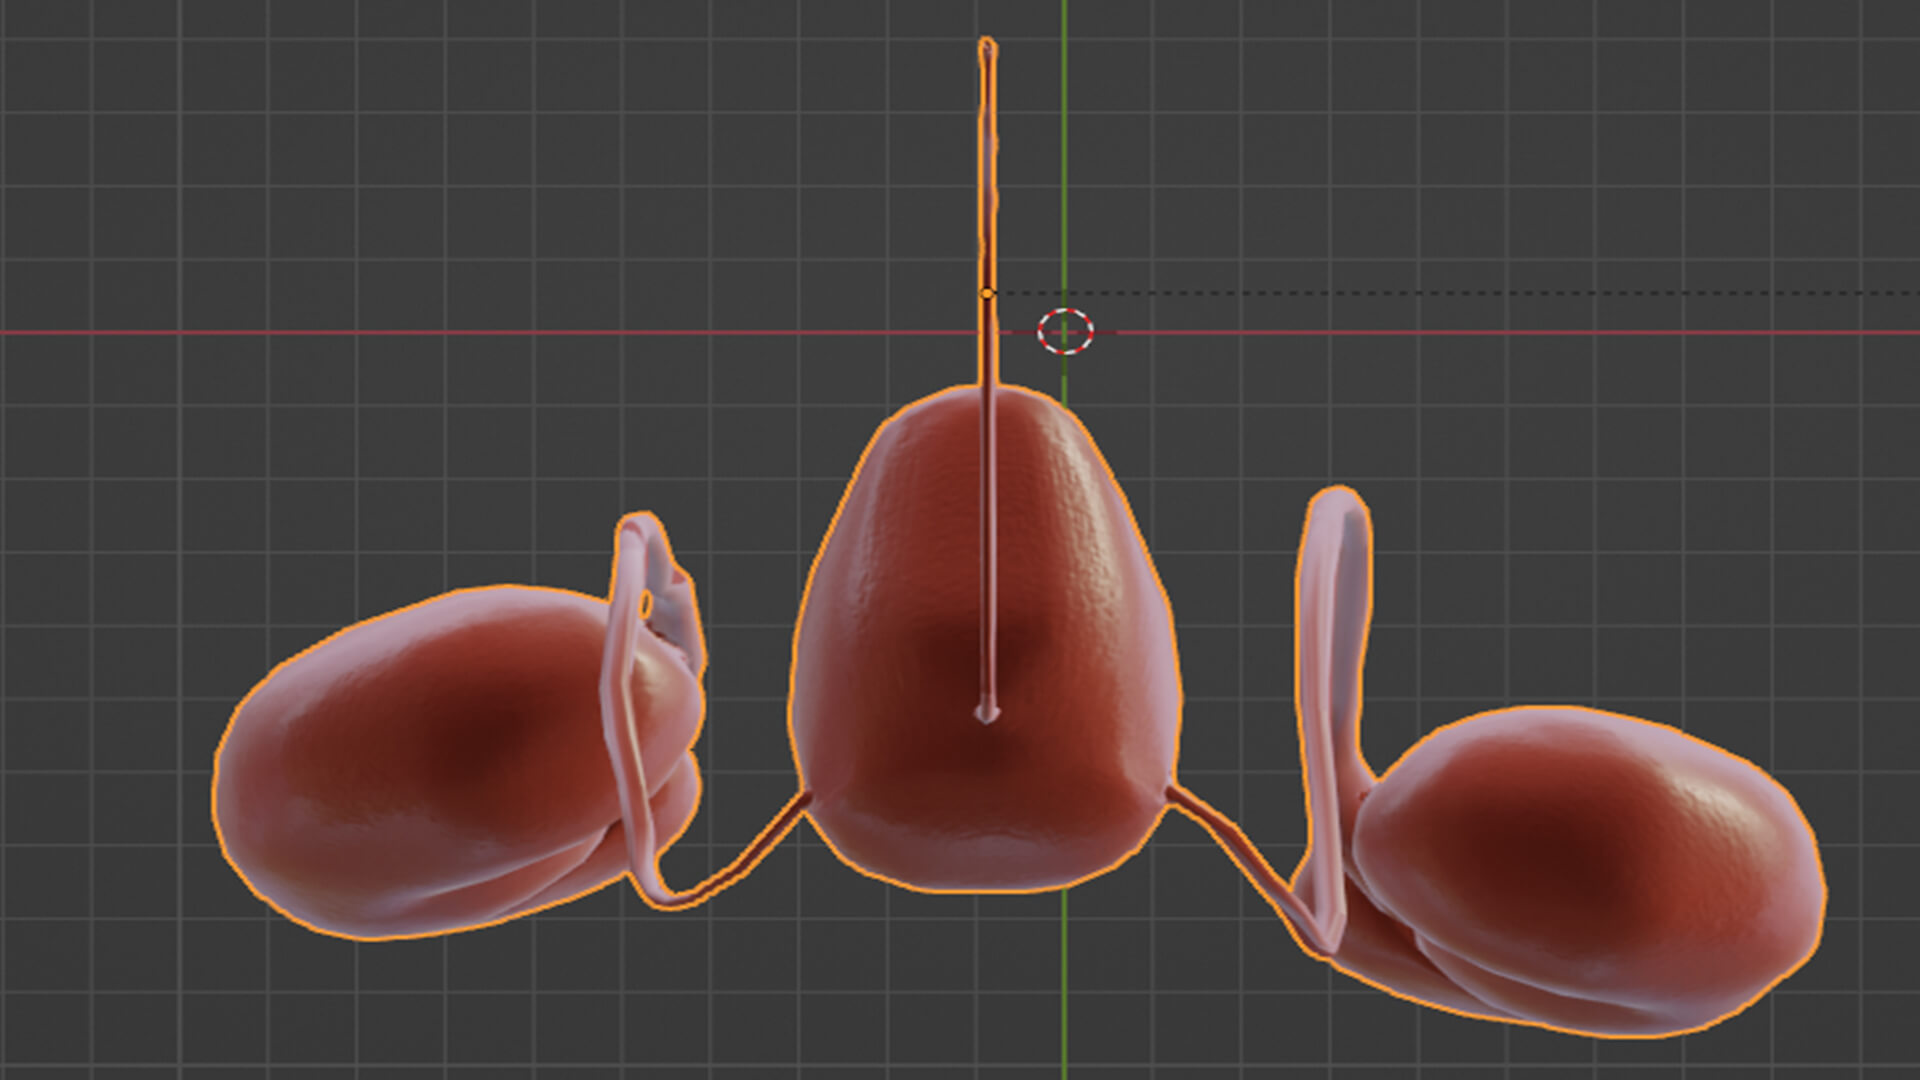
Task: Click the red-white dashed 3D cursor circle
Action: [x=1065, y=331]
